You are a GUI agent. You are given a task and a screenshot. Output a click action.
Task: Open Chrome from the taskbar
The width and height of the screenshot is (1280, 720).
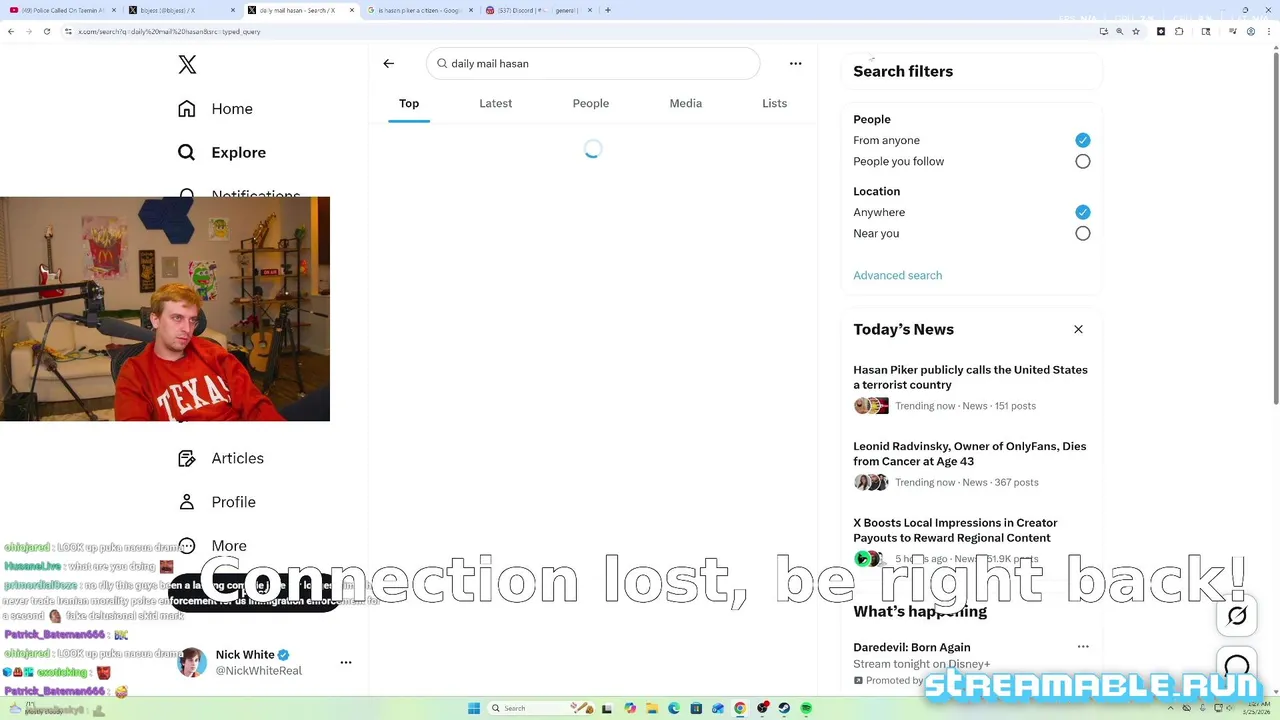(x=740, y=708)
